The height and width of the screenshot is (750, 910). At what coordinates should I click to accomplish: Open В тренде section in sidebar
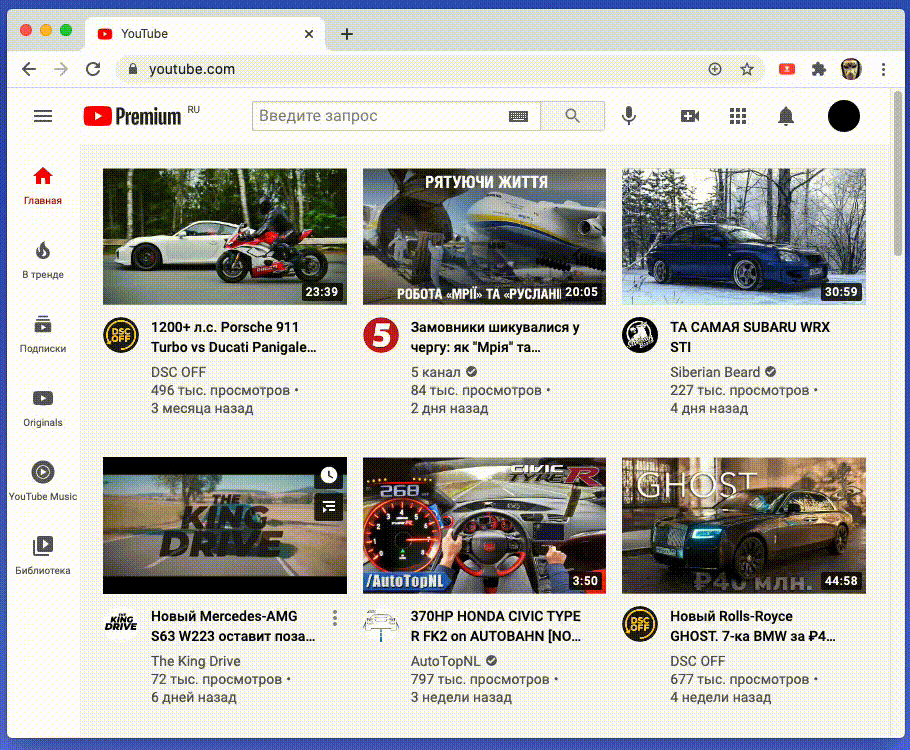coord(43,260)
